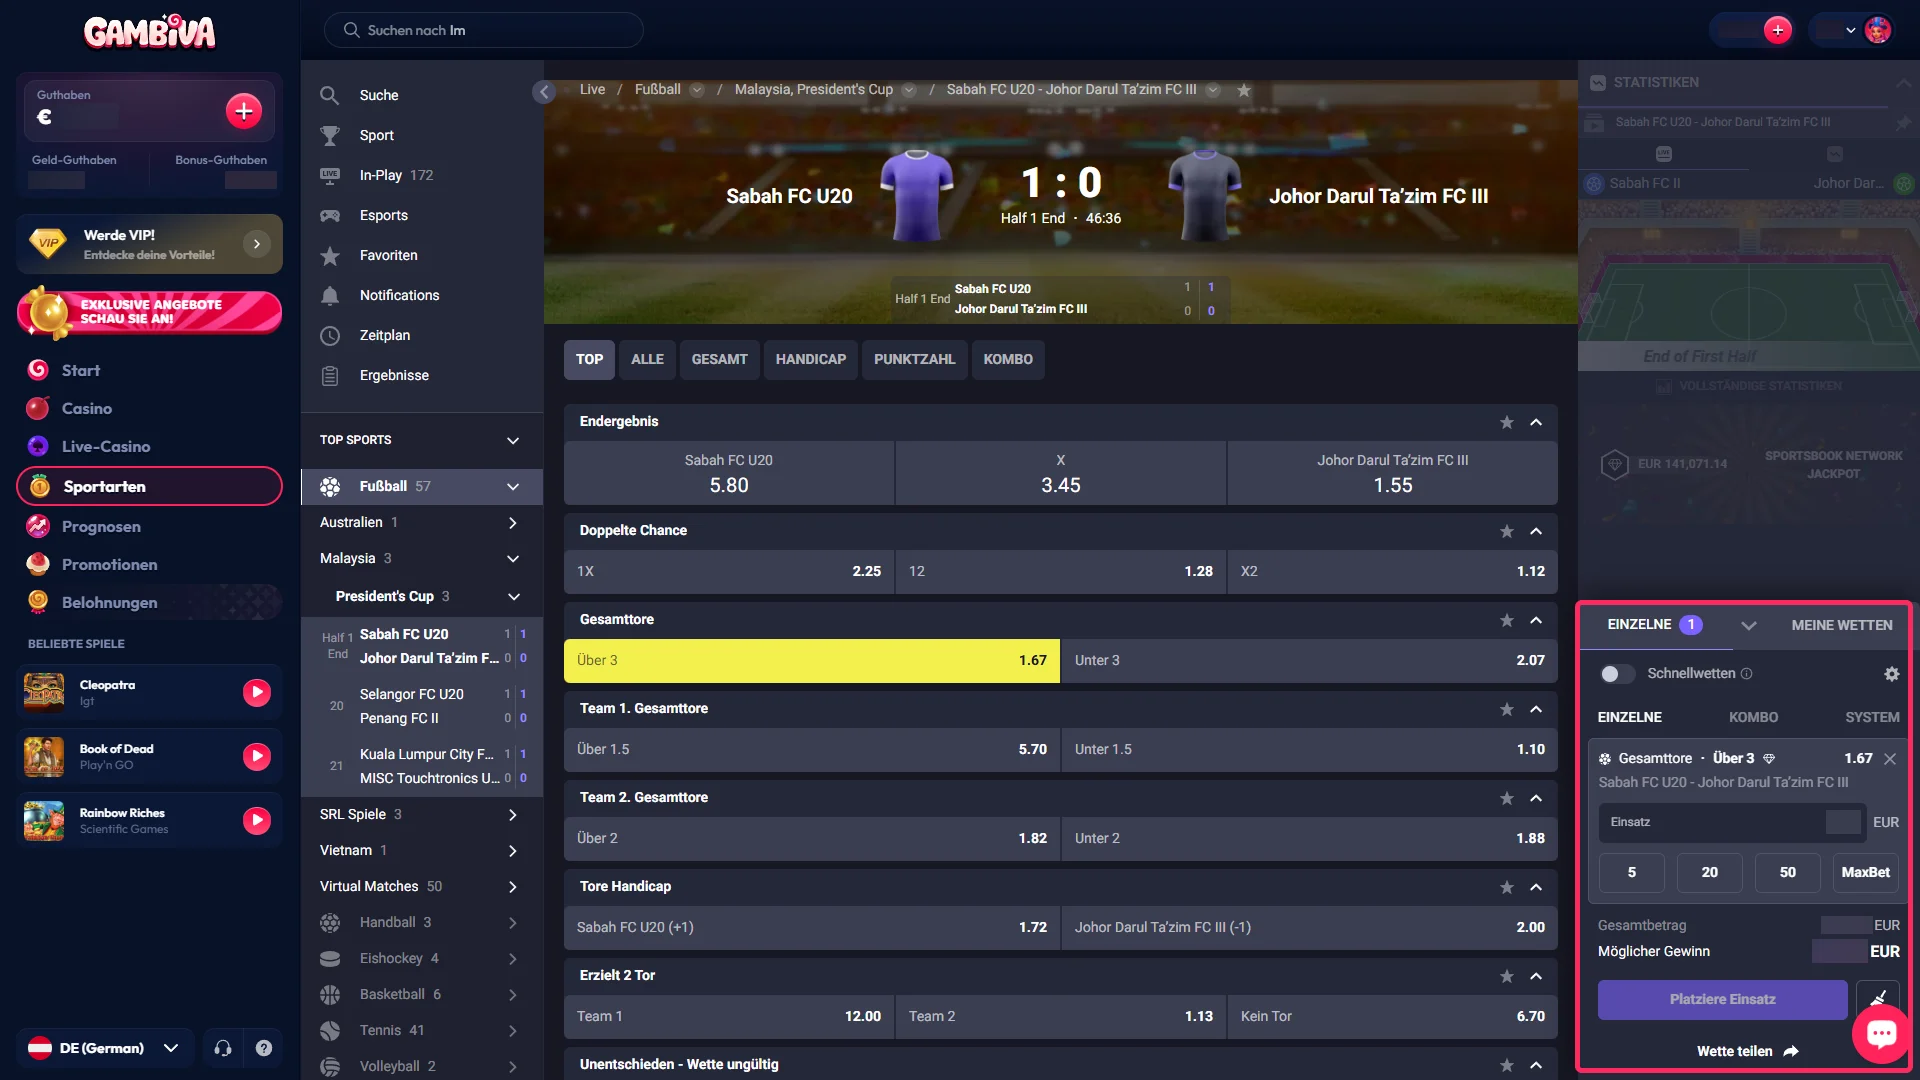
Task: Open MEINE WETTEN tab
Action: 1842,626
